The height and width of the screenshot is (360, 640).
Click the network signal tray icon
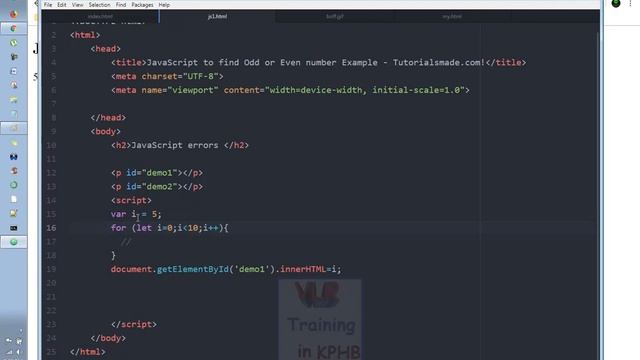[x=9, y=352]
